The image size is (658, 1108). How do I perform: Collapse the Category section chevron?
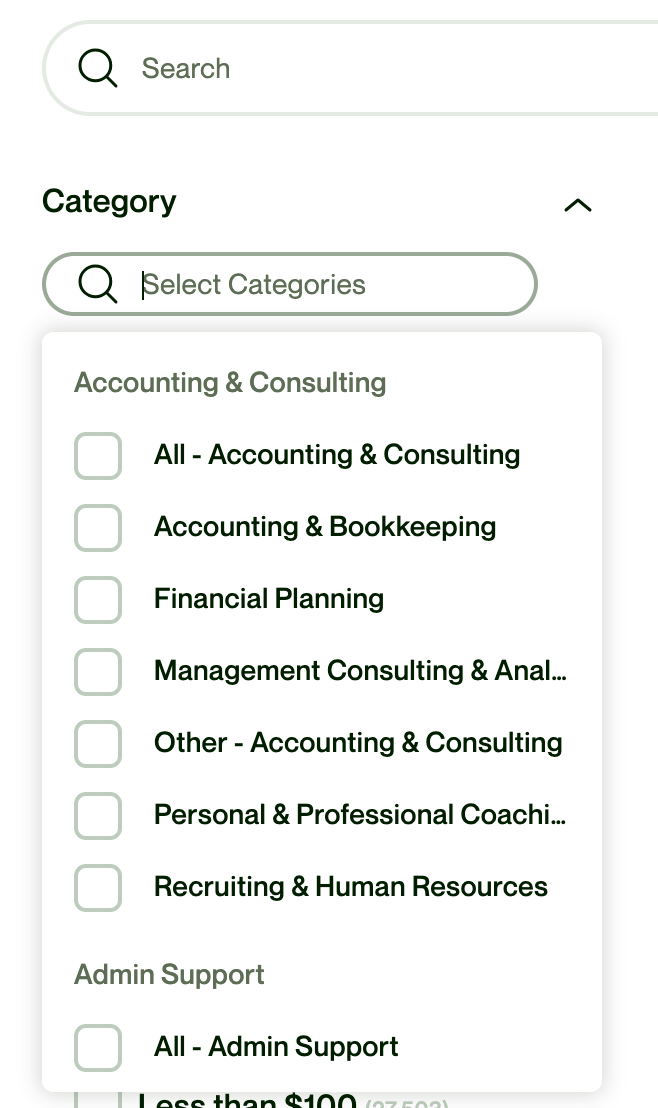578,205
